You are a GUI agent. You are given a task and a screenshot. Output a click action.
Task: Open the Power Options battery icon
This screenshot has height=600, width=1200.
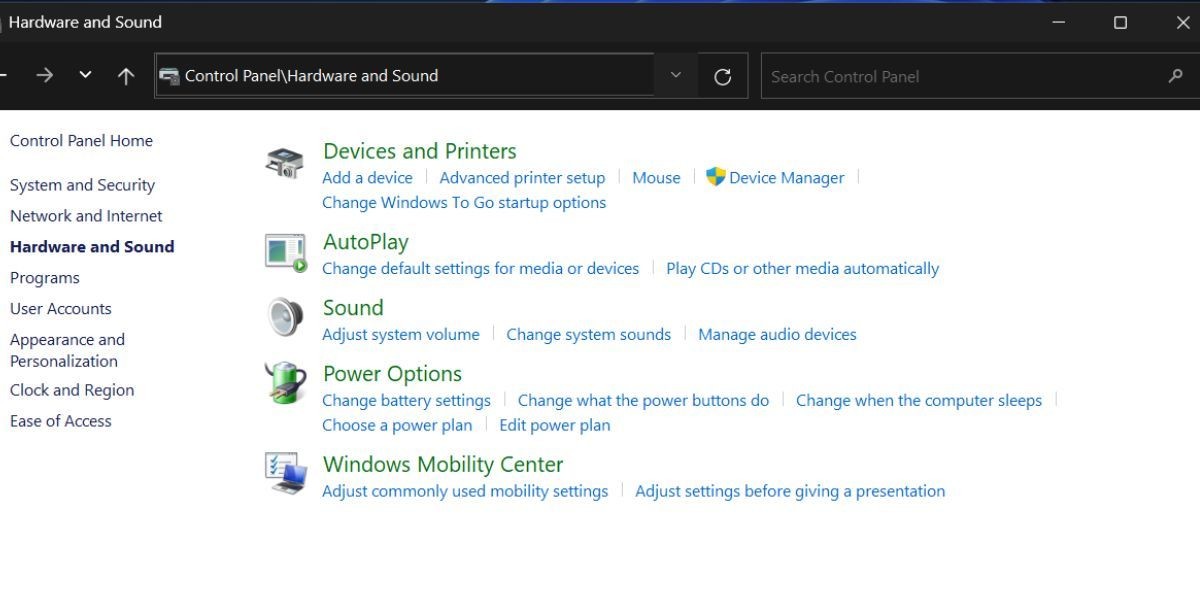click(x=285, y=383)
